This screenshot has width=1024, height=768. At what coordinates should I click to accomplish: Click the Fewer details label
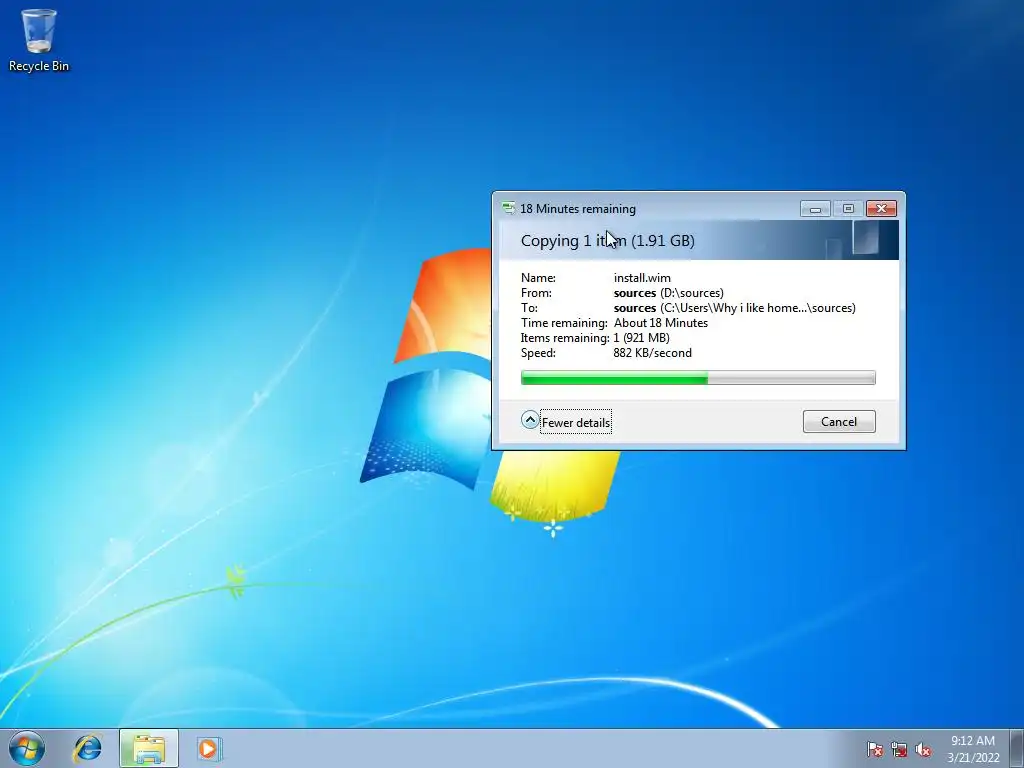point(575,423)
